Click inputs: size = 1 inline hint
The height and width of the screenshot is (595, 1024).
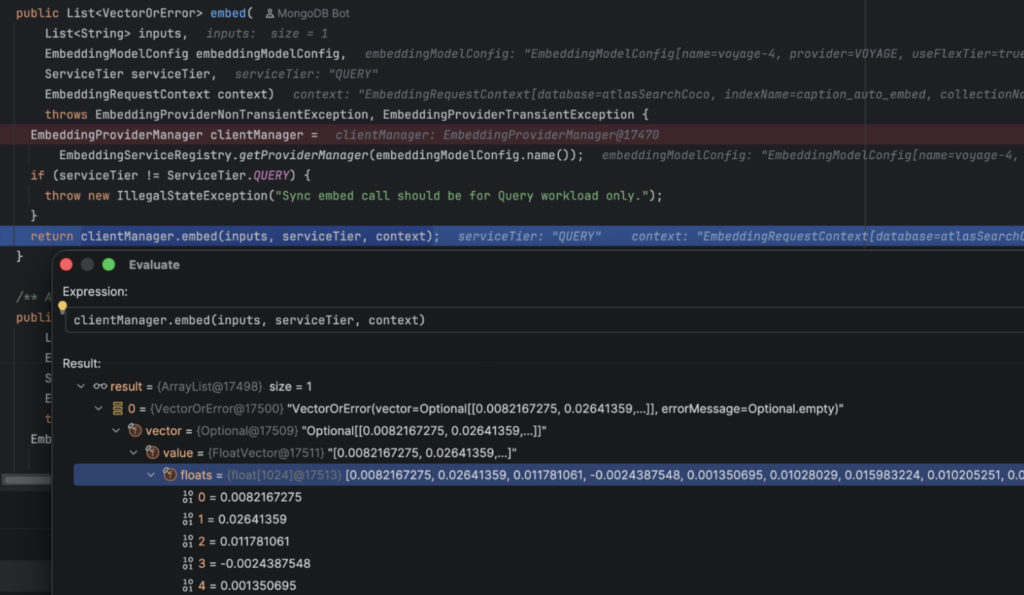click(267, 33)
